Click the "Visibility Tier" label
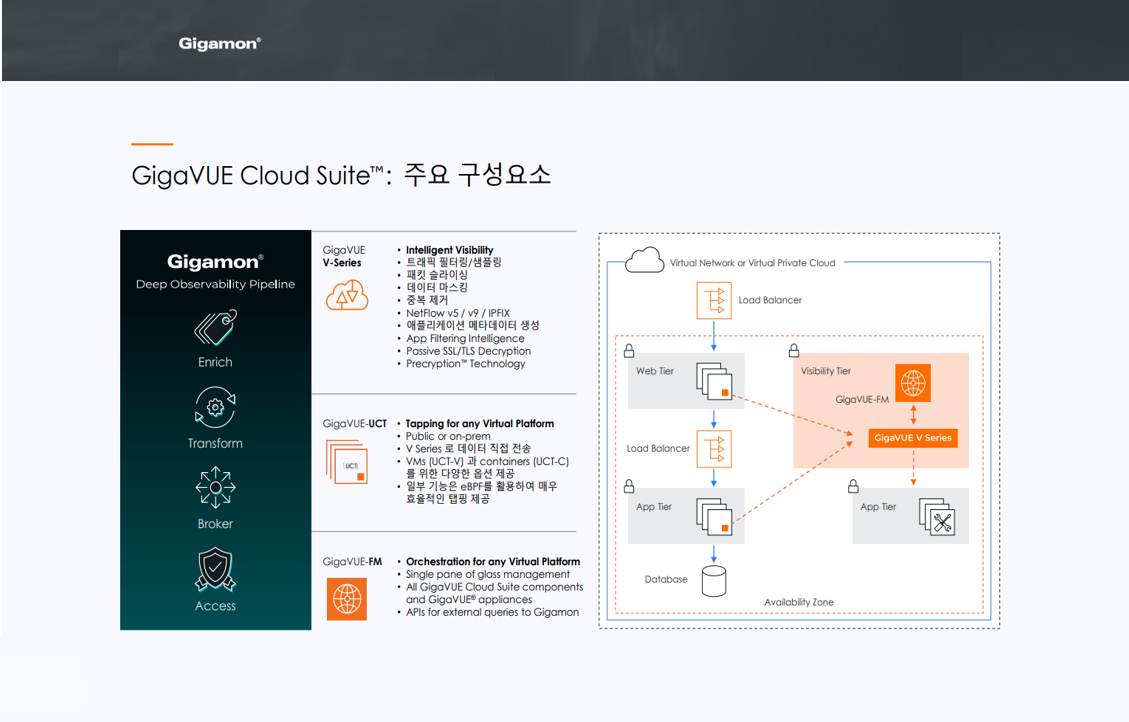 (825, 371)
